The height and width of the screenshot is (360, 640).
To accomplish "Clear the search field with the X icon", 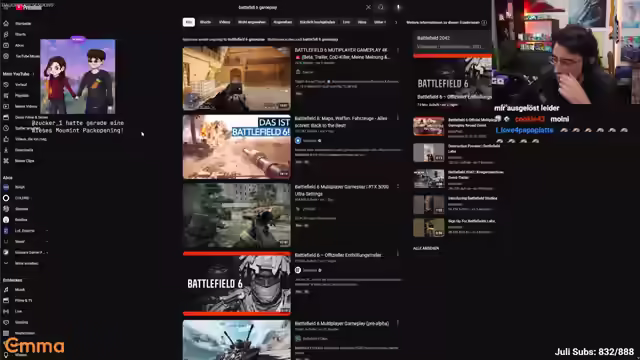I will pyautogui.click(x=368, y=7).
